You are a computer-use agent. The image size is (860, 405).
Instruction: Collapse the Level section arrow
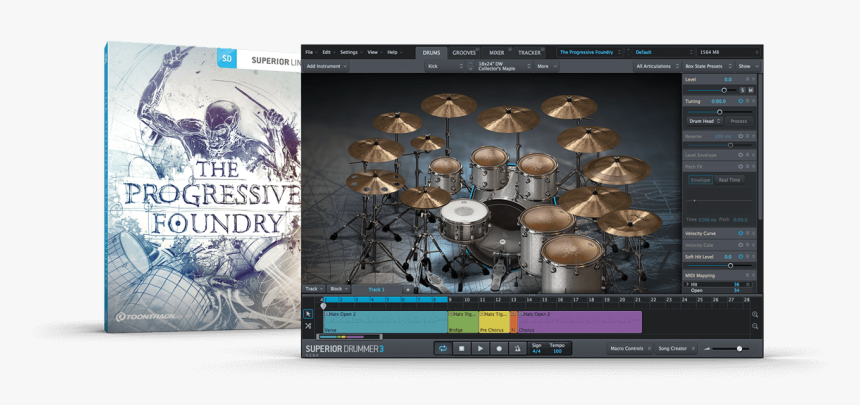coord(753,80)
